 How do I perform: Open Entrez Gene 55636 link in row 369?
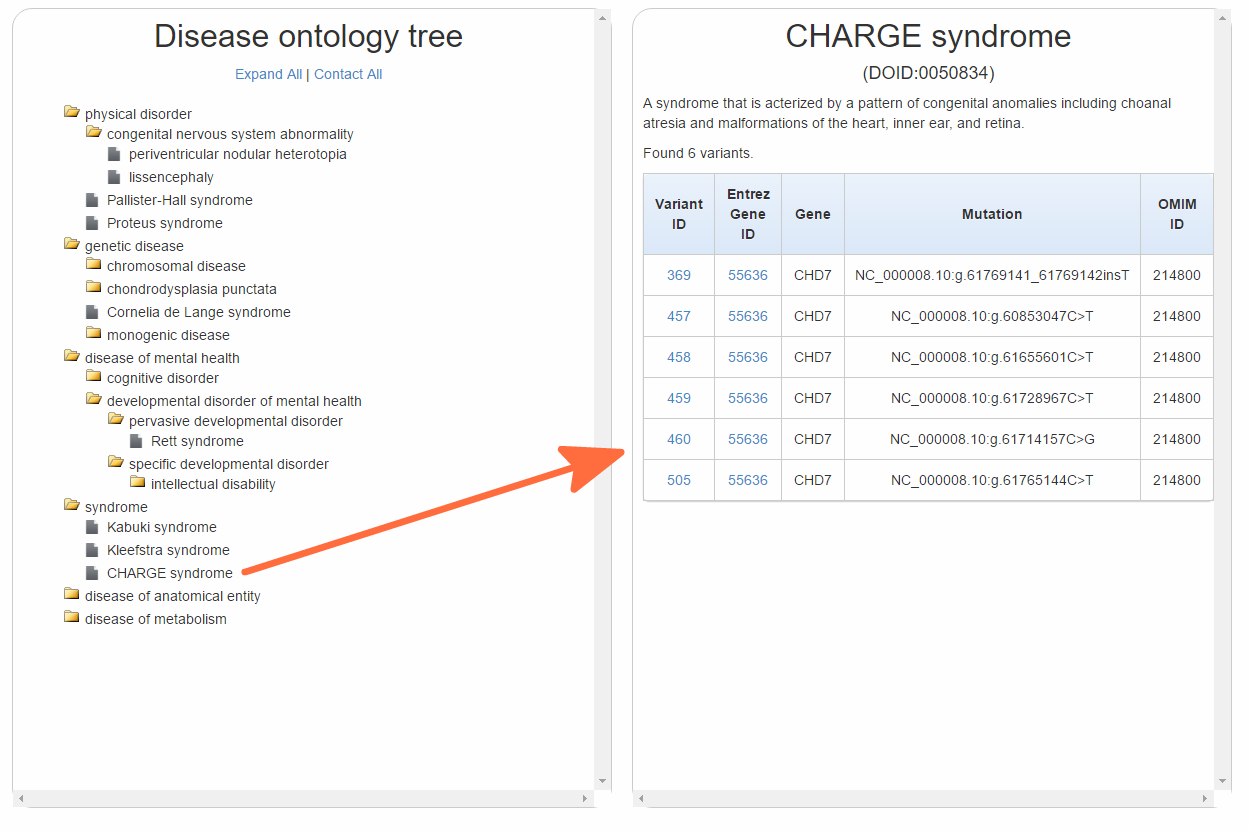[748, 275]
